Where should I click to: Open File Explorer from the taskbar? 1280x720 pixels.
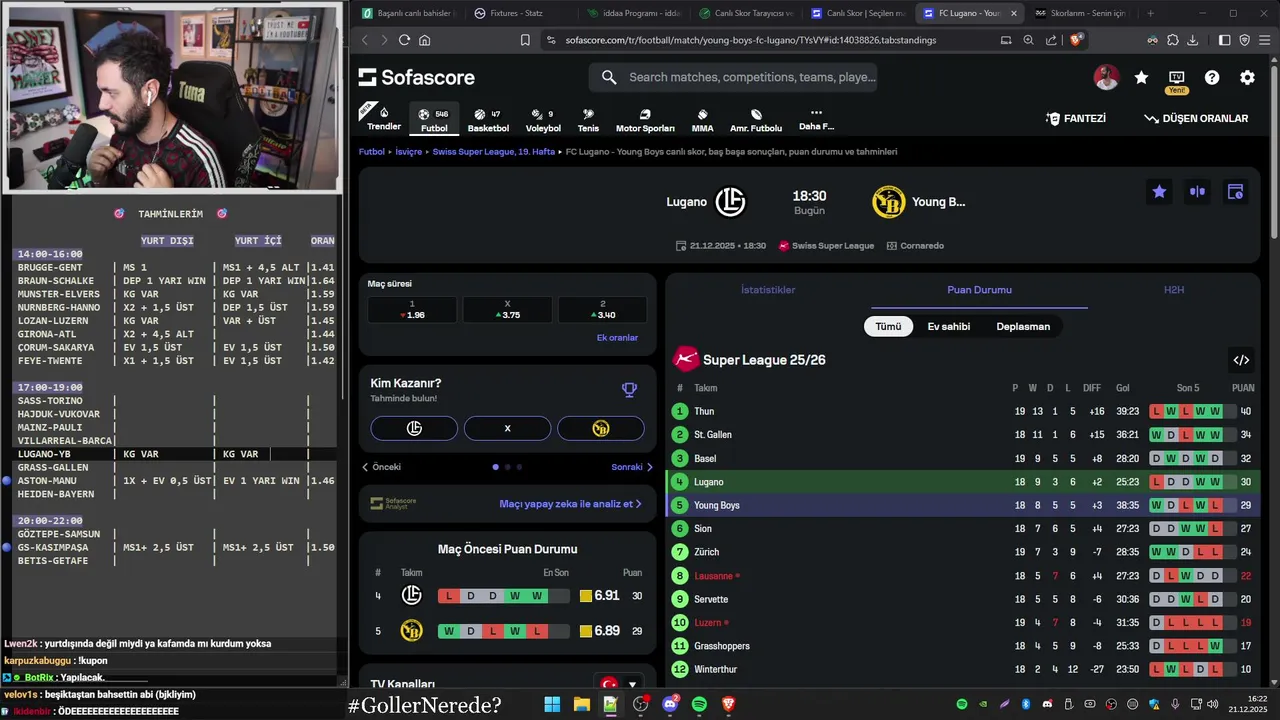pyautogui.click(x=581, y=705)
